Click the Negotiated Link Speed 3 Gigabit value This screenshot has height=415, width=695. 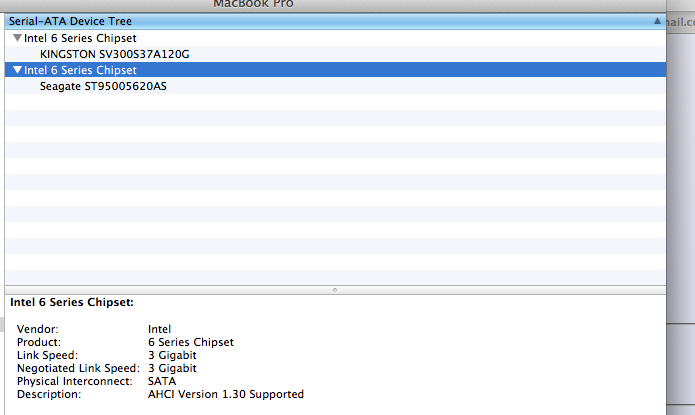click(x=172, y=368)
